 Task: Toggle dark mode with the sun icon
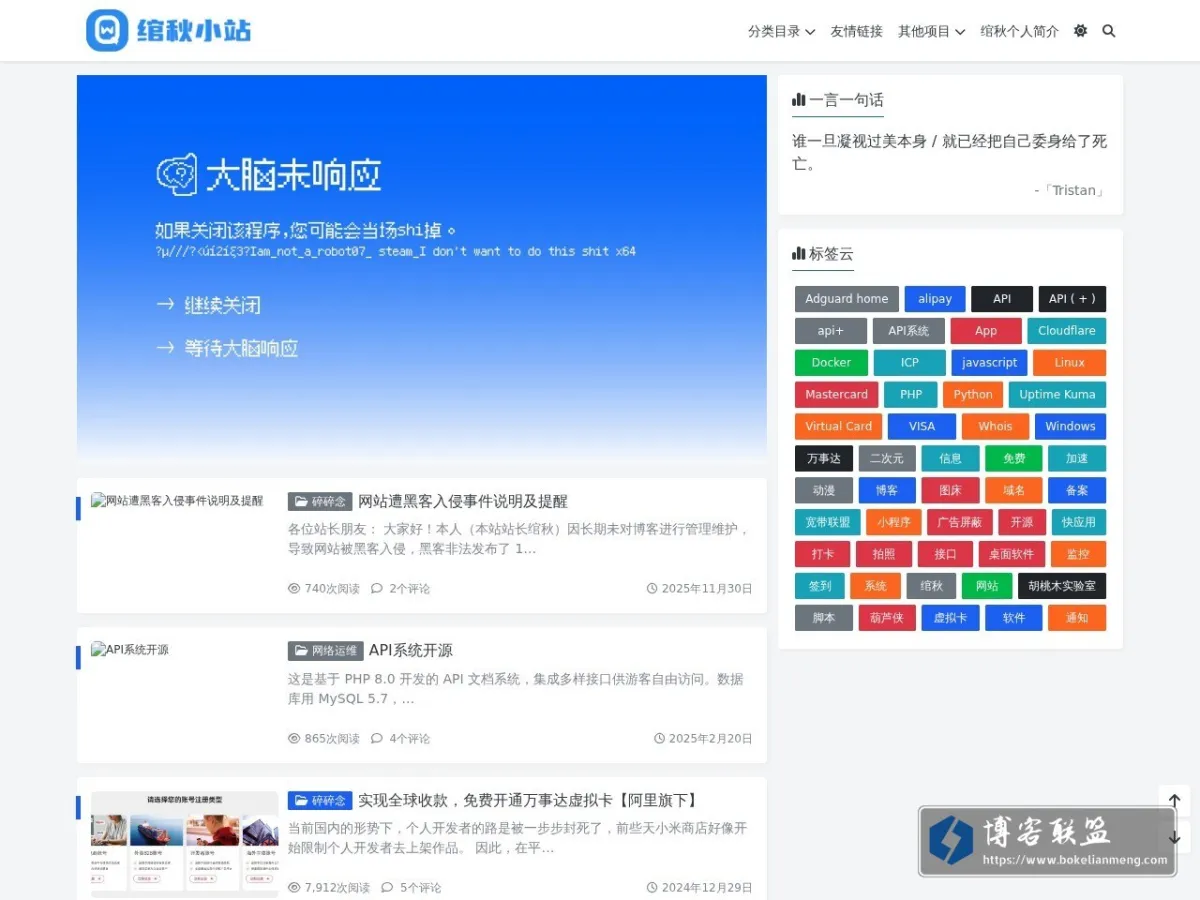pyautogui.click(x=1080, y=31)
